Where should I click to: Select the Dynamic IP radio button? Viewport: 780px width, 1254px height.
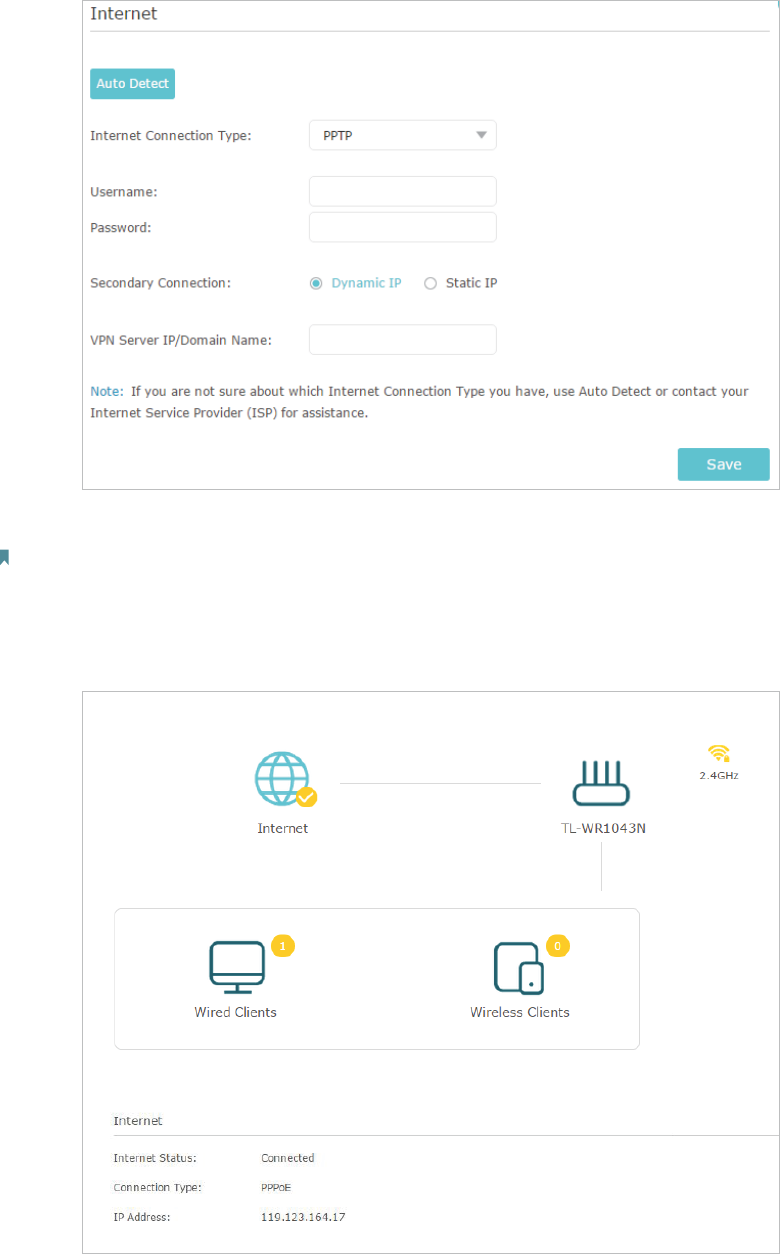point(316,283)
